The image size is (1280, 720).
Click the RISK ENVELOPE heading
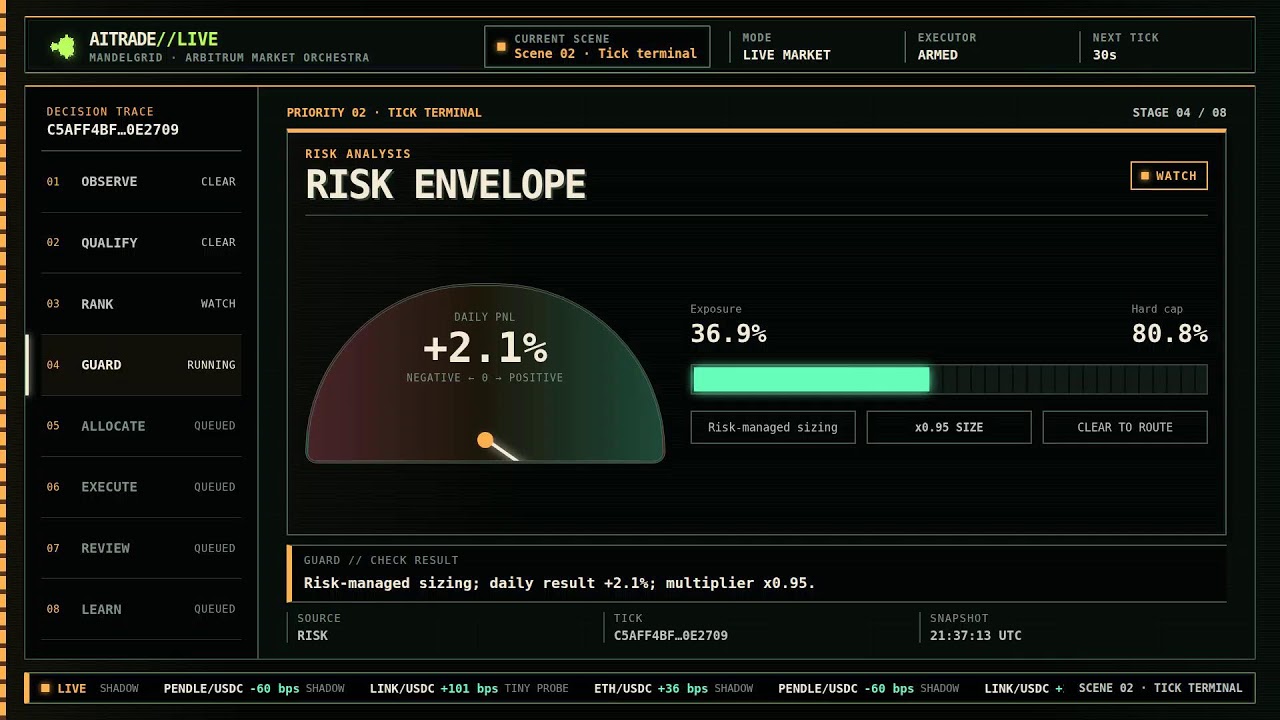tap(446, 185)
